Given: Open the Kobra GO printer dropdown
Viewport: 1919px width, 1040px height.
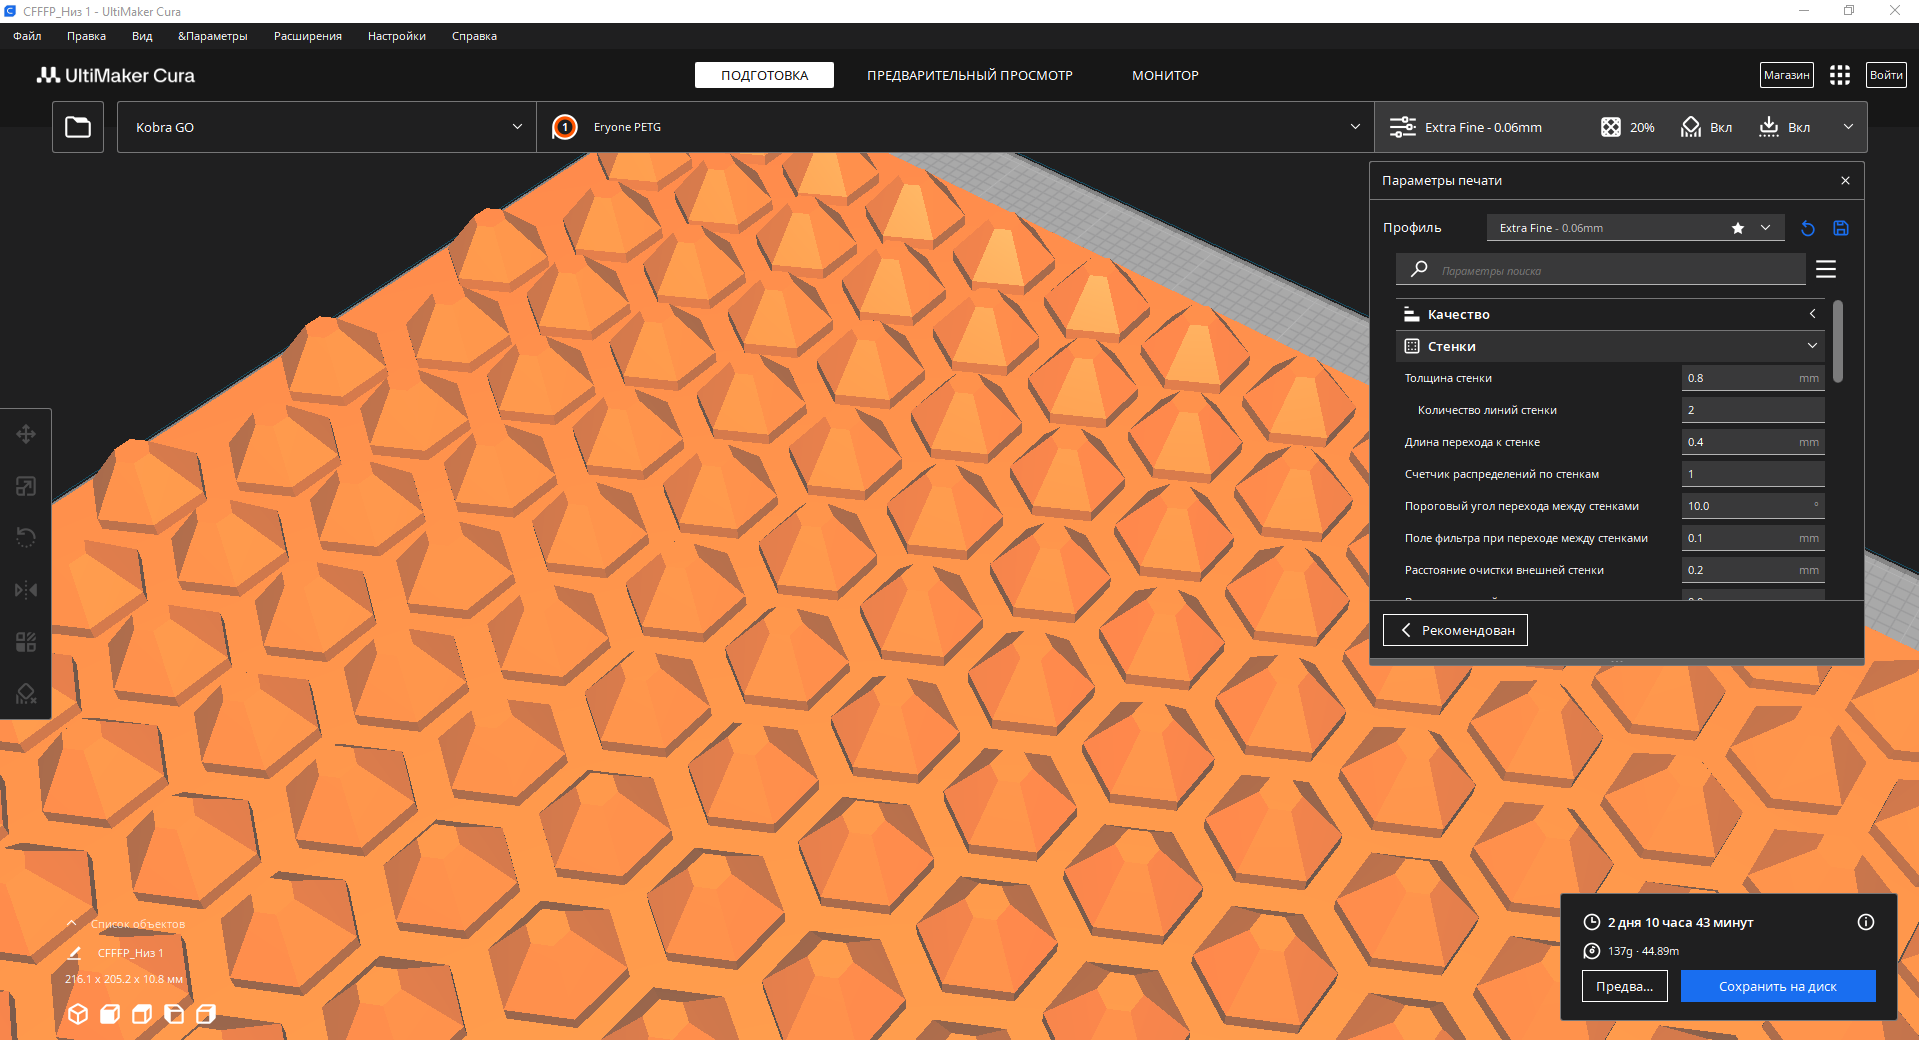Looking at the screenshot, I should 327,127.
